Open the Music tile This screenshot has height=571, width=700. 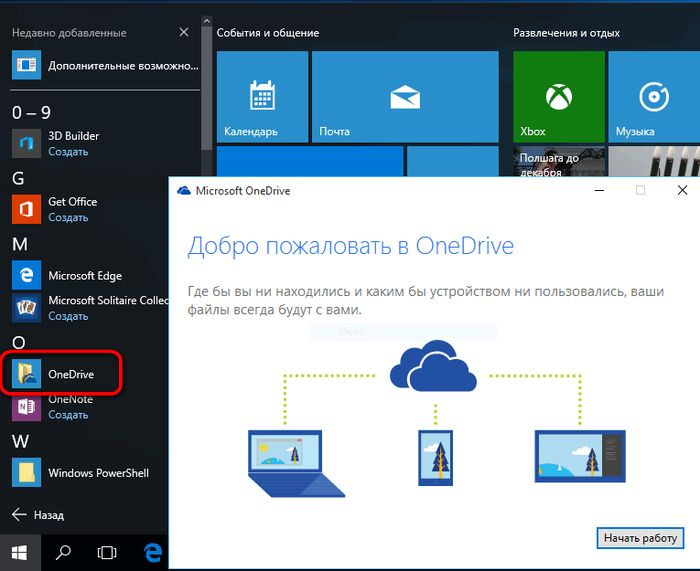pyautogui.click(x=653, y=97)
